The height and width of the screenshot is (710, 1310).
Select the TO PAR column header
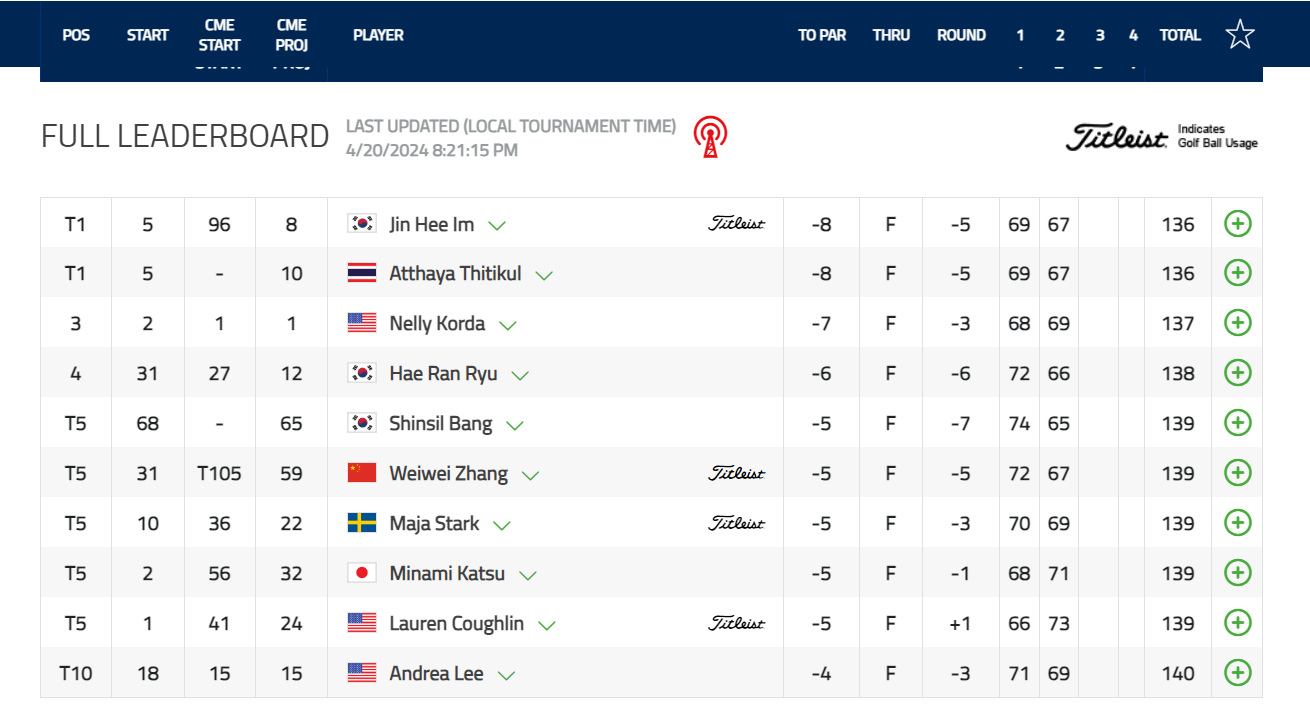(821, 34)
